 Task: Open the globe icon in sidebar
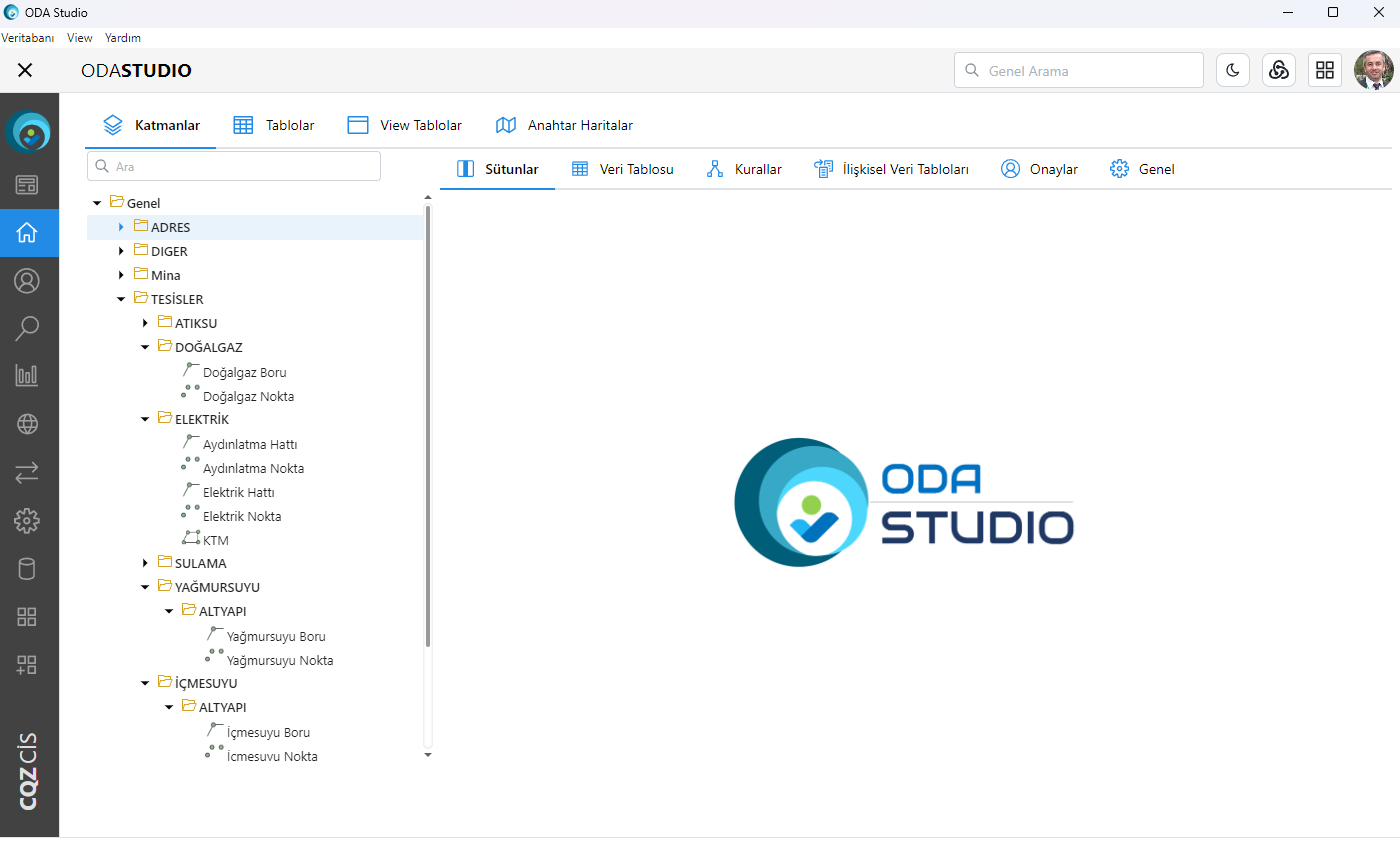(28, 424)
